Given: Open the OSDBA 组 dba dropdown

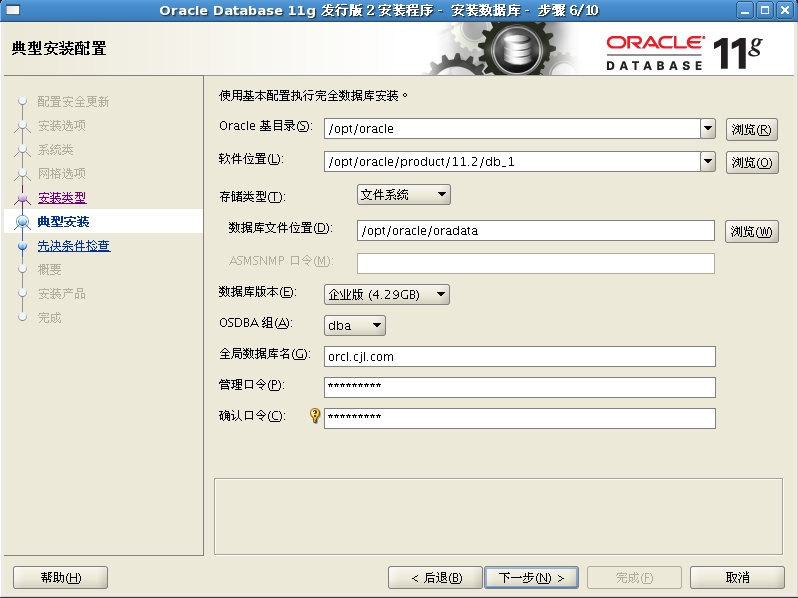Looking at the screenshot, I should point(355,325).
